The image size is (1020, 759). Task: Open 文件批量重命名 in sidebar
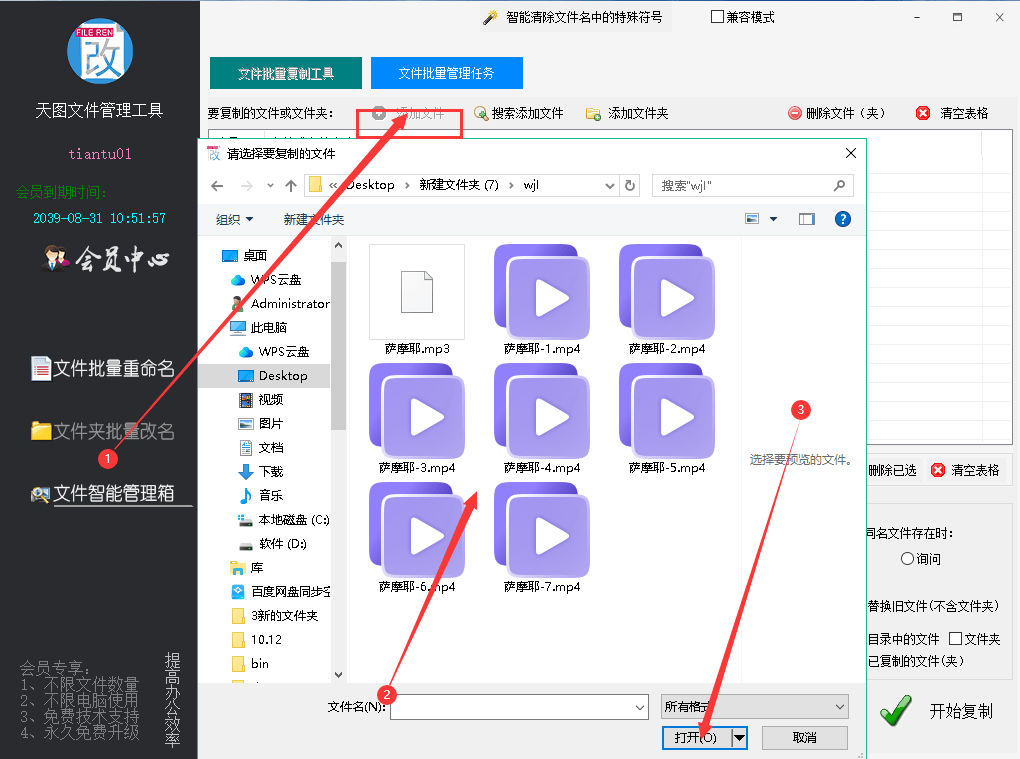pyautogui.click(x=103, y=369)
